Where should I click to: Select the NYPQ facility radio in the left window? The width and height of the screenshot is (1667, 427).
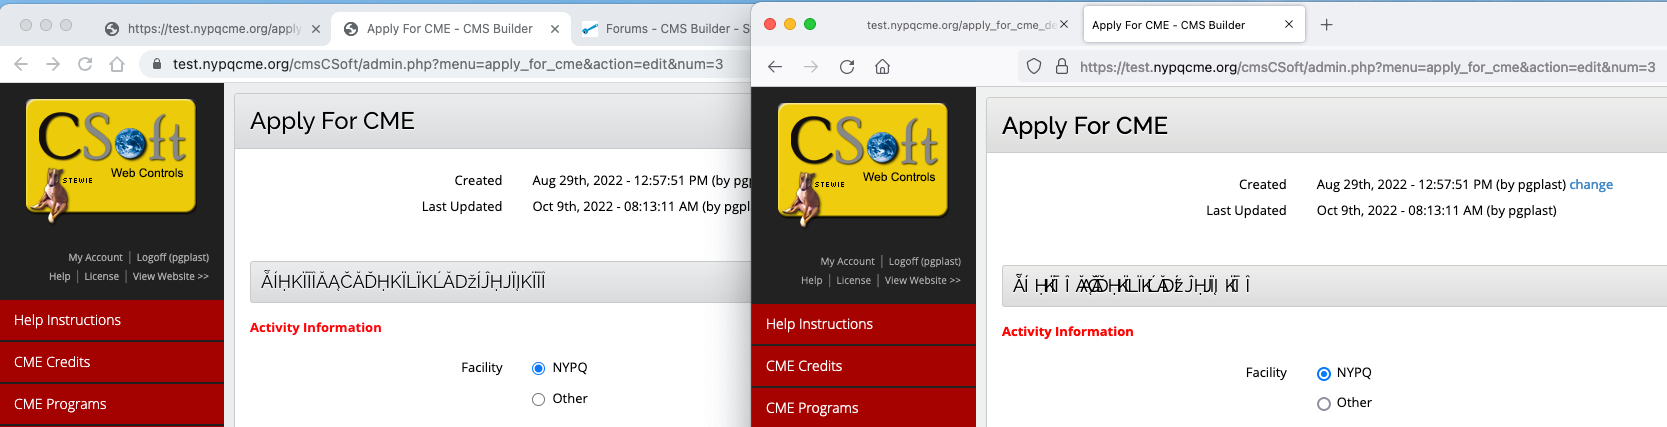click(538, 368)
